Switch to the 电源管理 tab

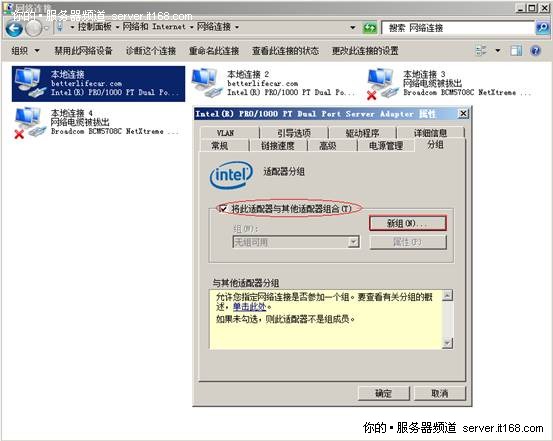tap(386, 146)
